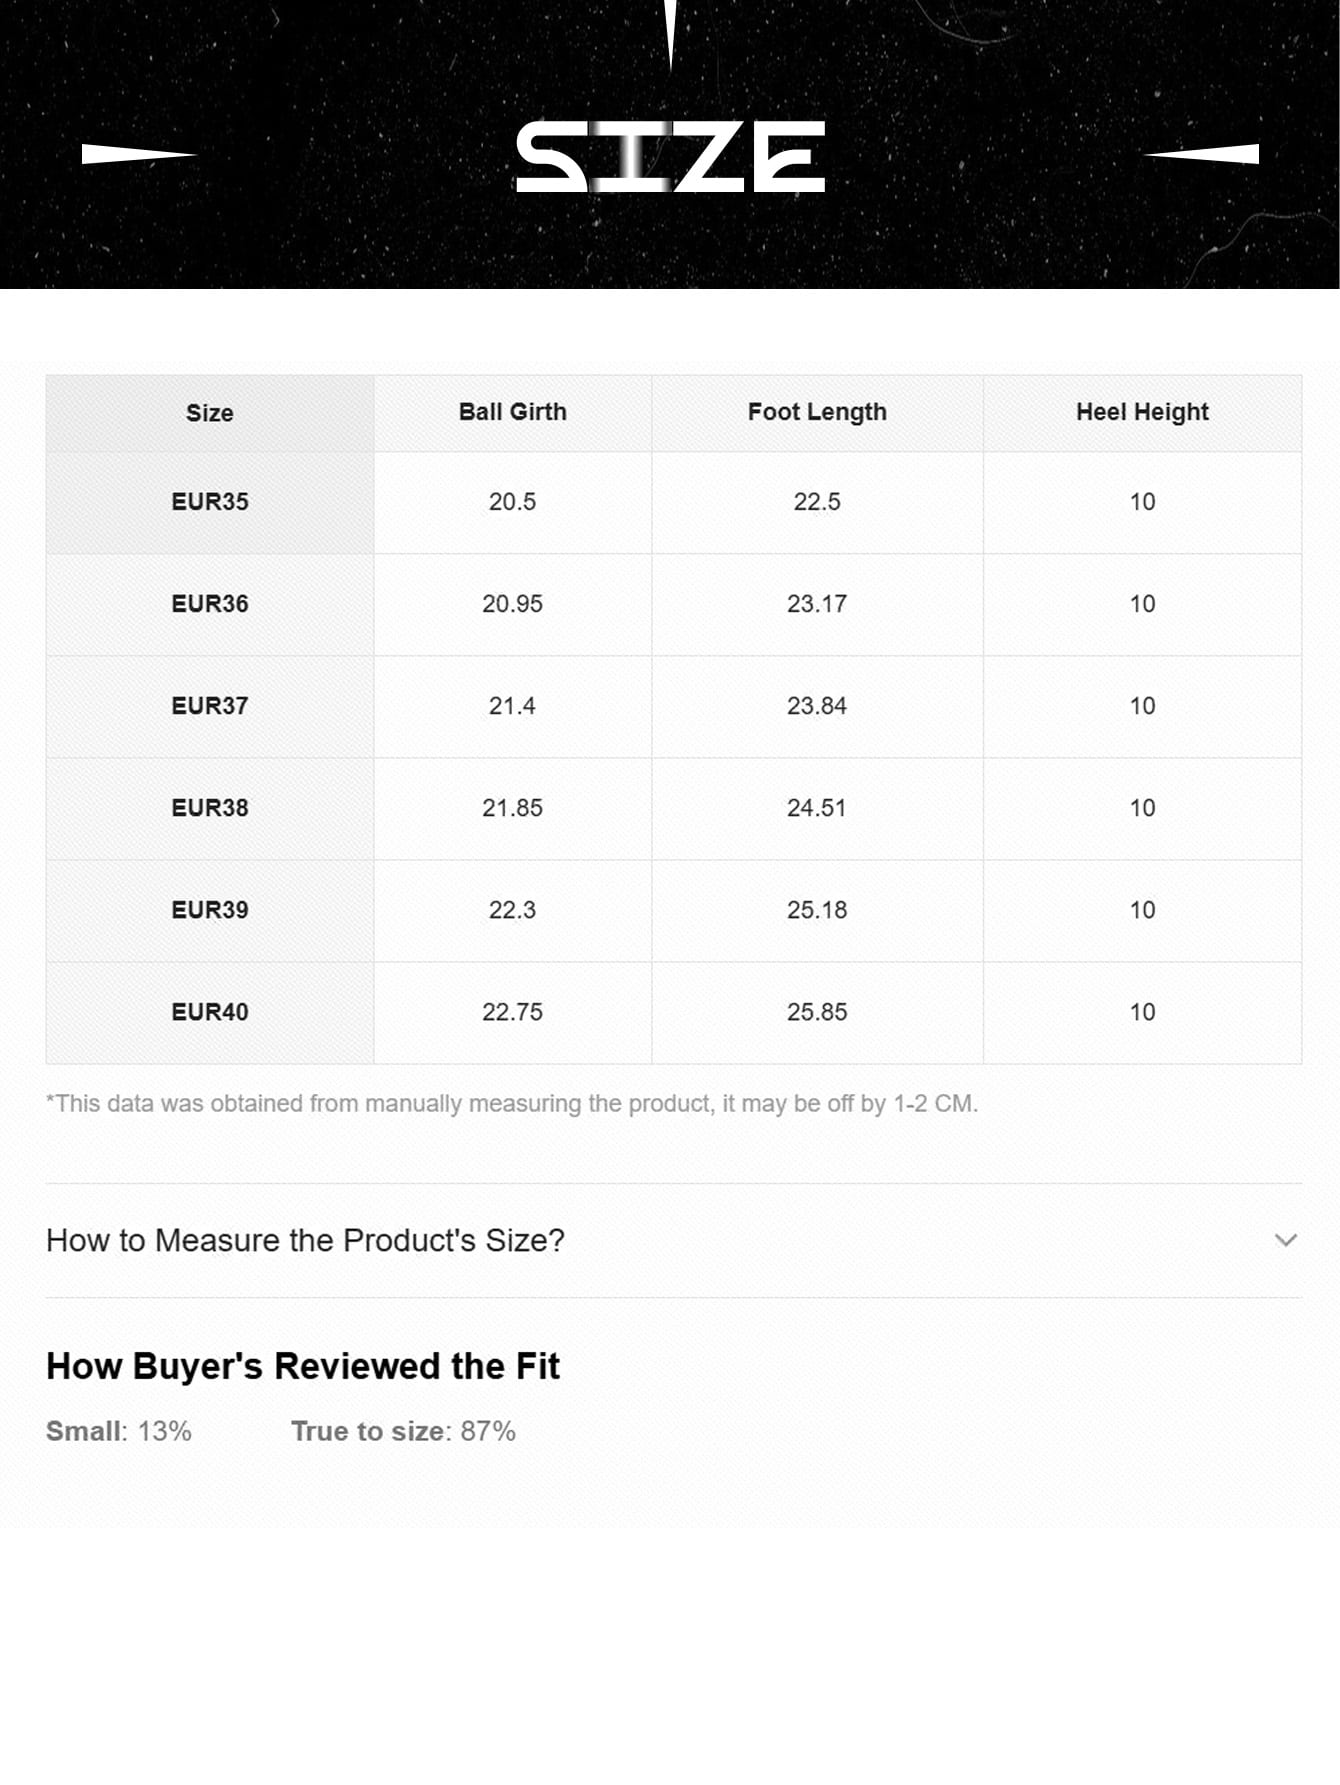The height and width of the screenshot is (1785, 1340).
Task: Click the Ball Girth column header
Action: [512, 412]
